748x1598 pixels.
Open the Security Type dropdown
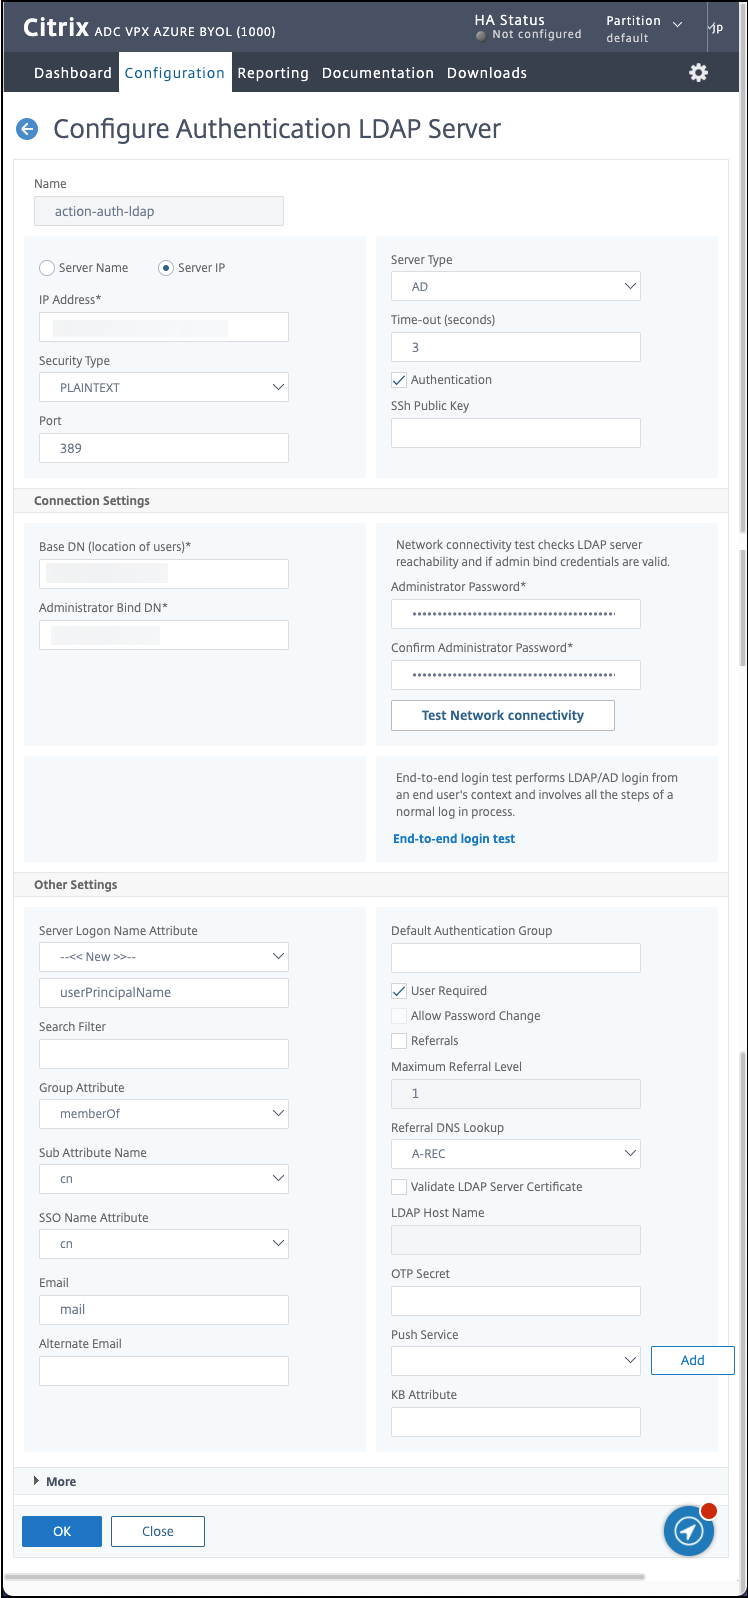(x=164, y=387)
